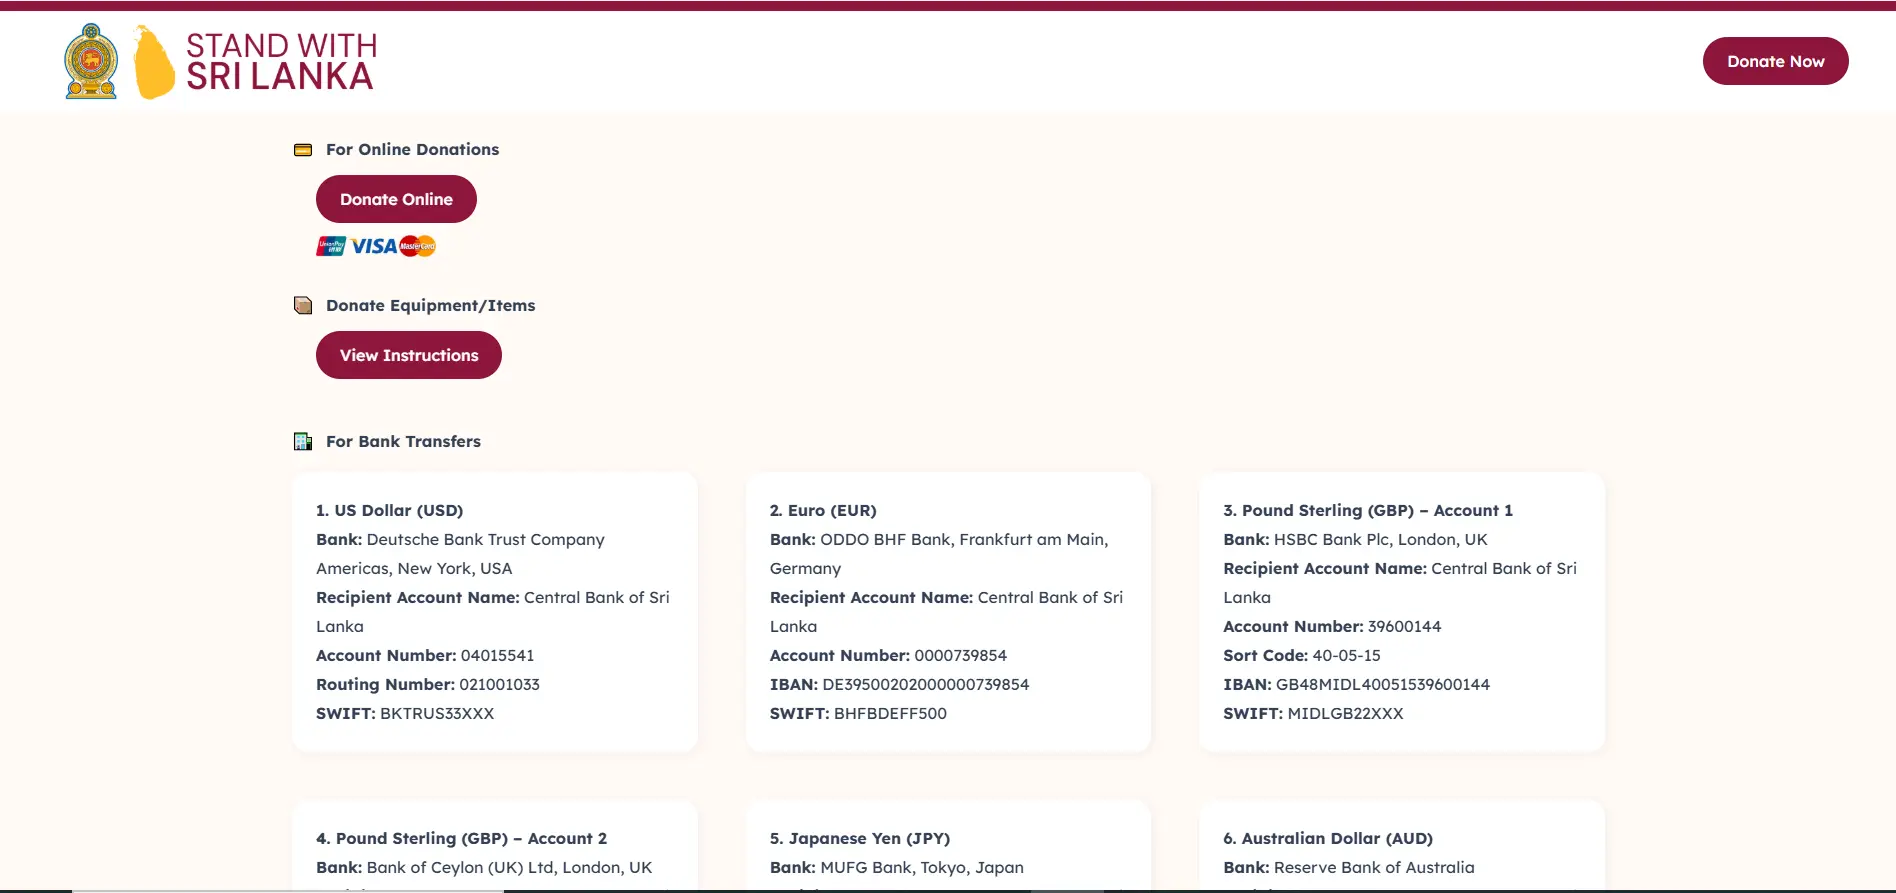The image size is (1896, 893).
Task: Click the bank building icon beside Bank Transfers
Action: click(303, 442)
